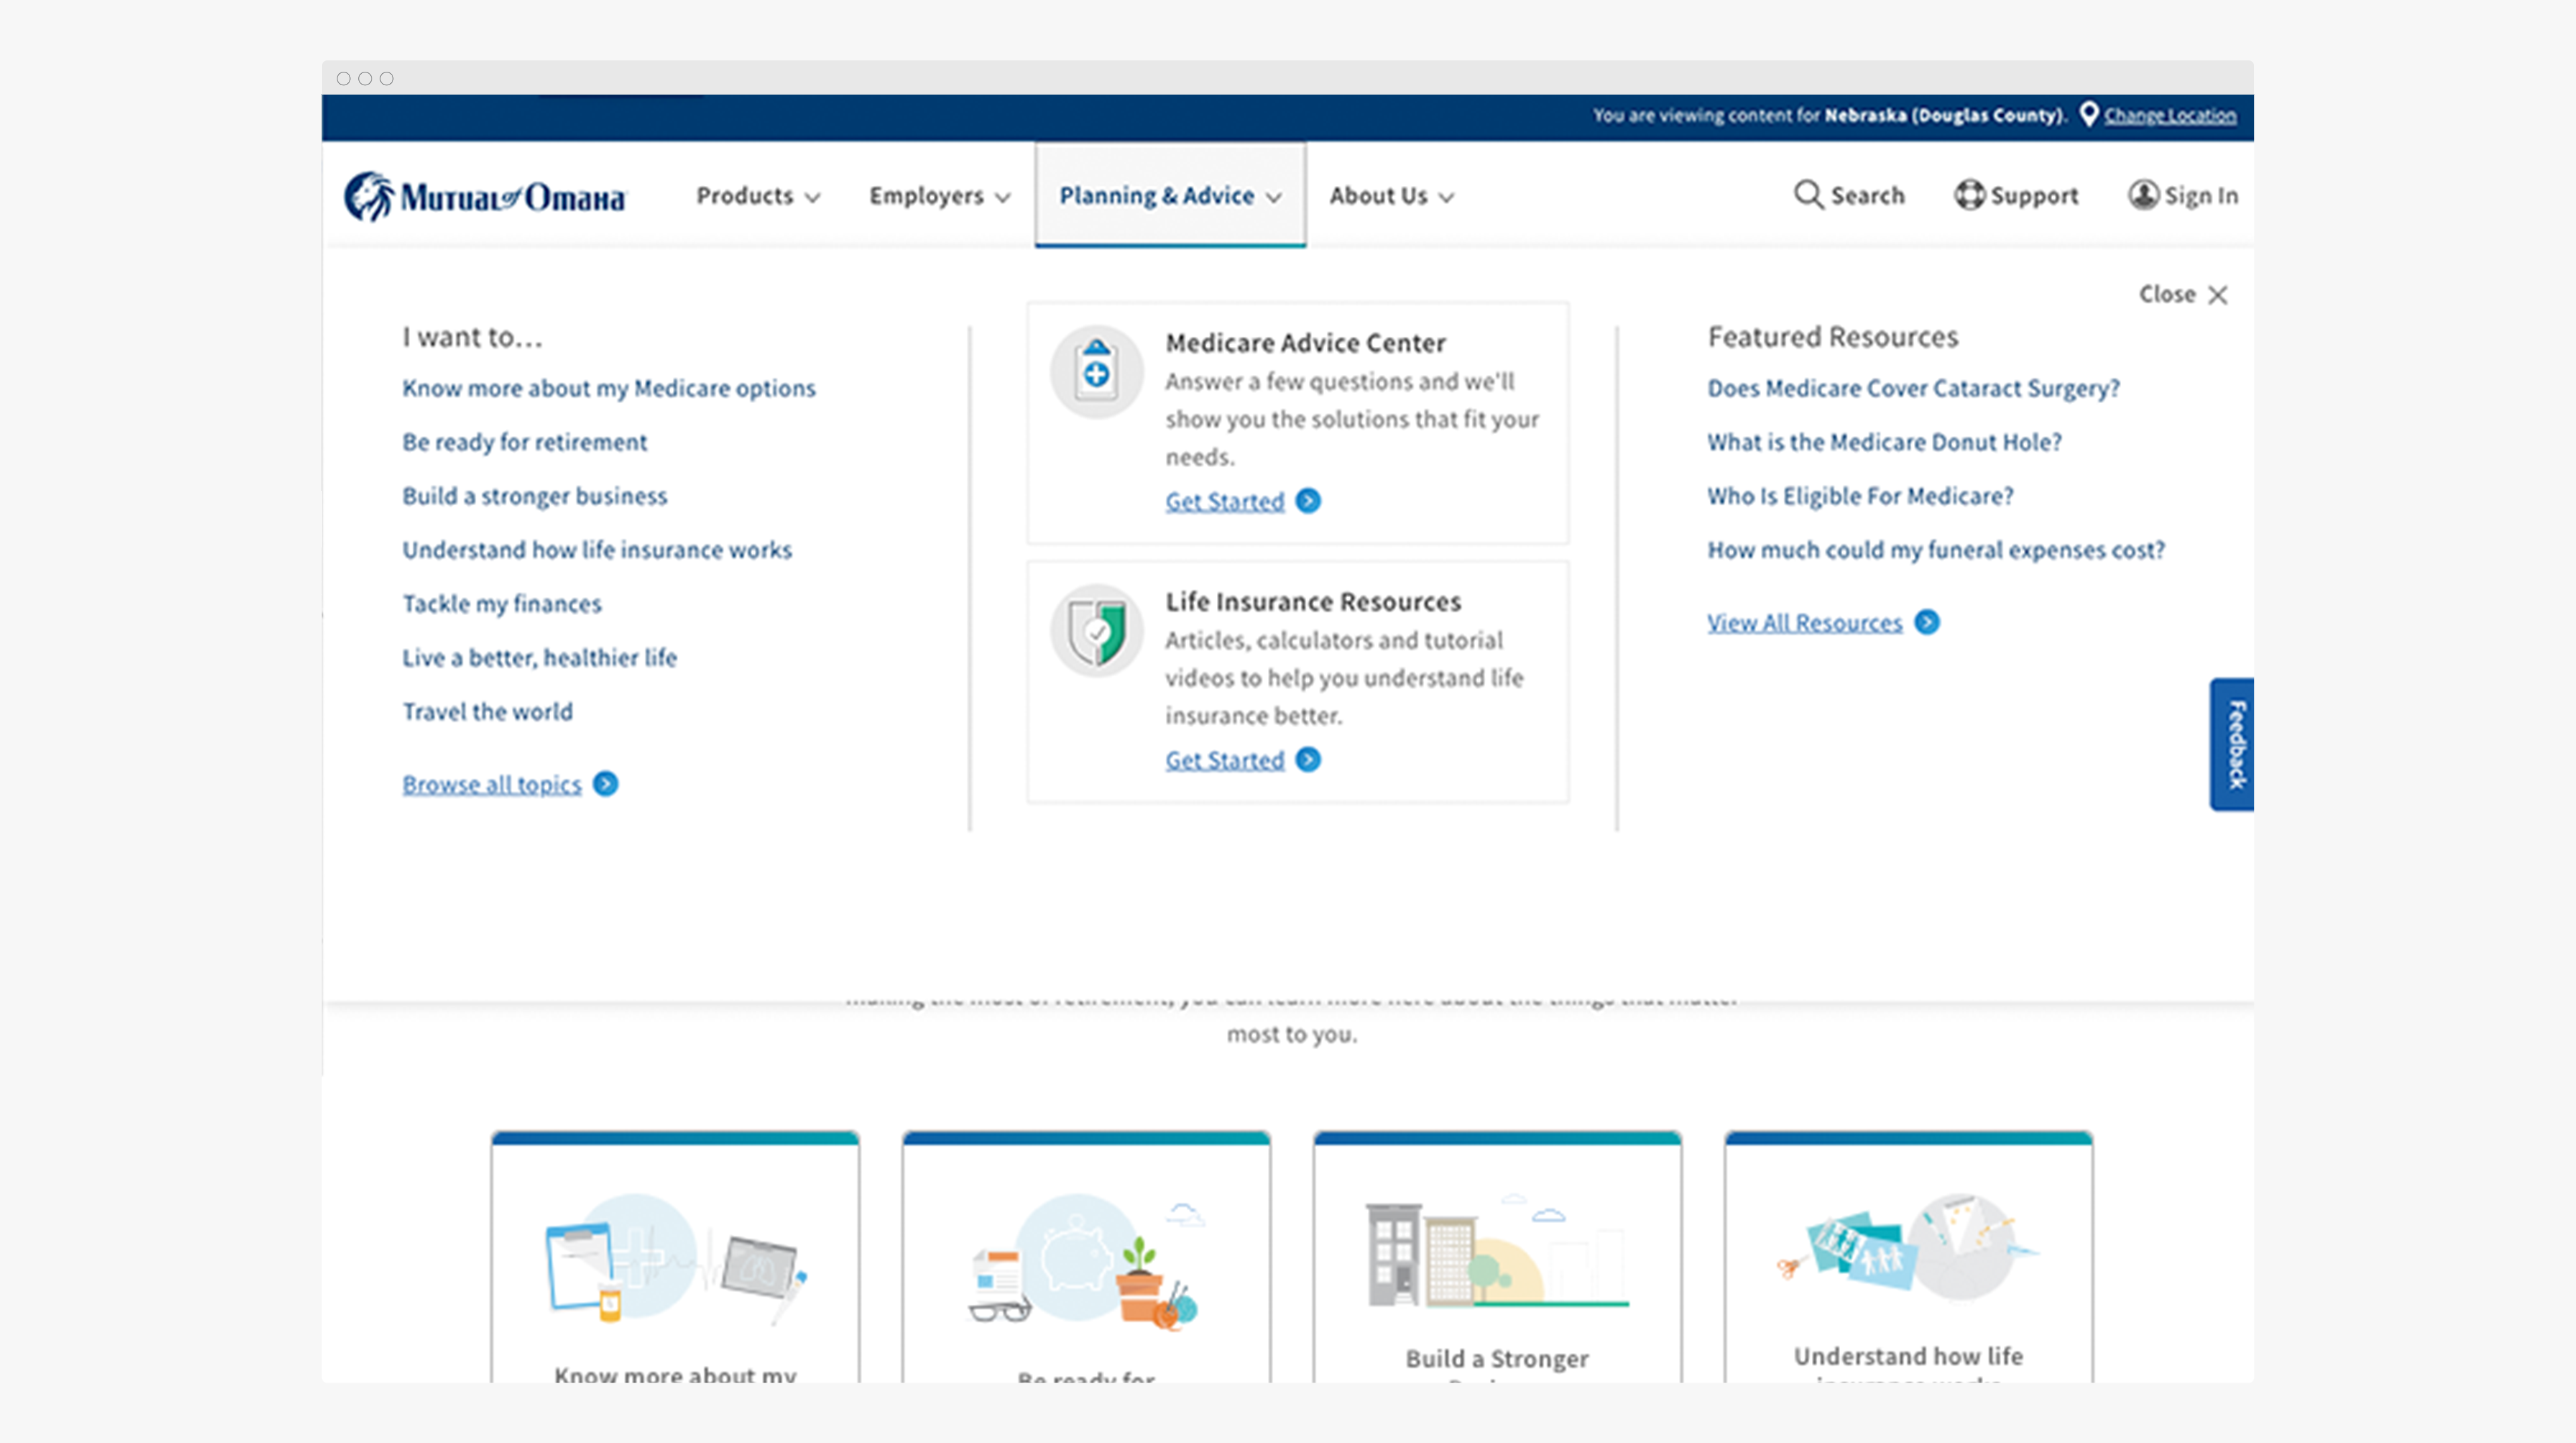Screen dimensions: 2576x1443
Task: Click the Mutual of Omaha lion logo
Action: [x=369, y=196]
